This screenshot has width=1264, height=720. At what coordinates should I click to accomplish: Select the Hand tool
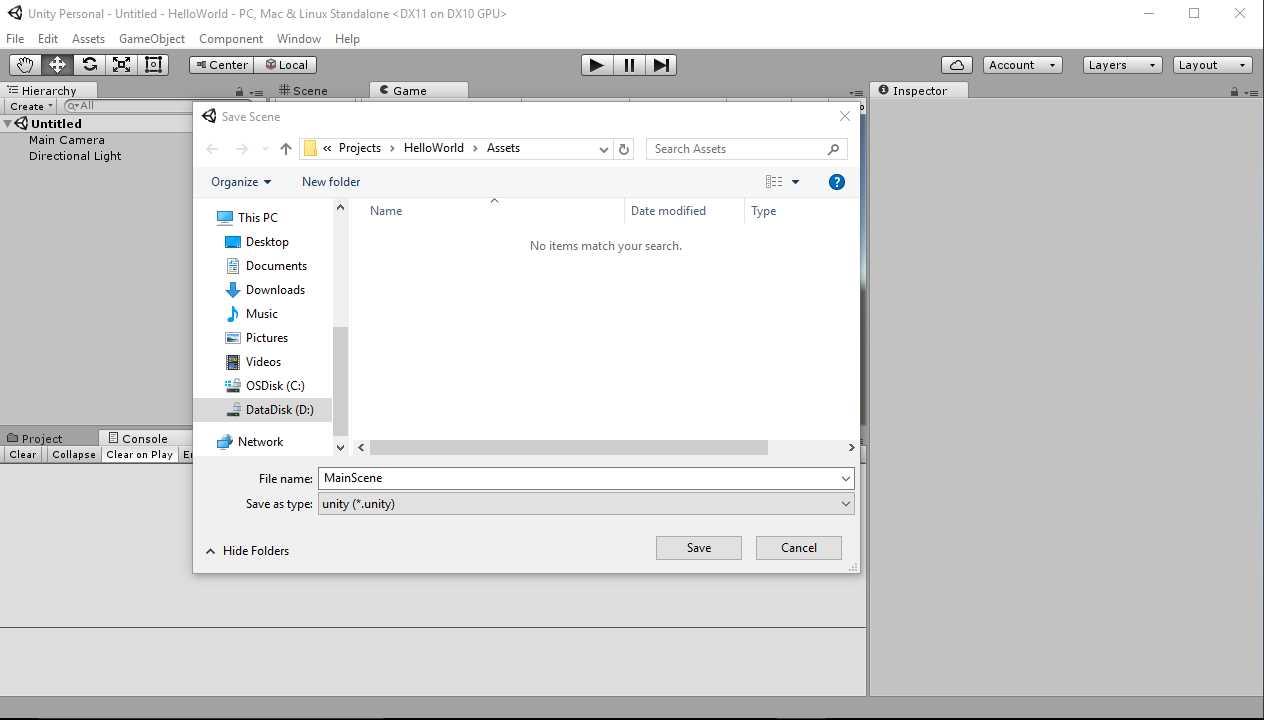[25, 65]
